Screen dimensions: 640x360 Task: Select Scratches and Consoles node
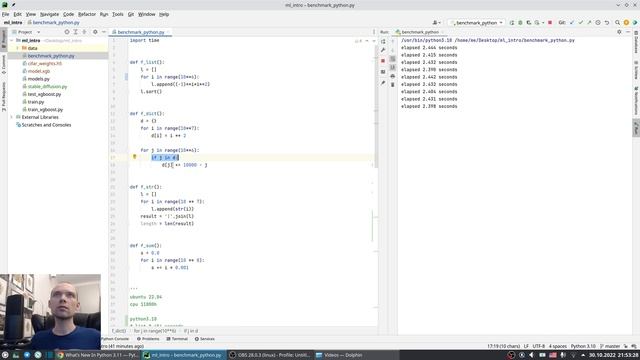point(46,125)
